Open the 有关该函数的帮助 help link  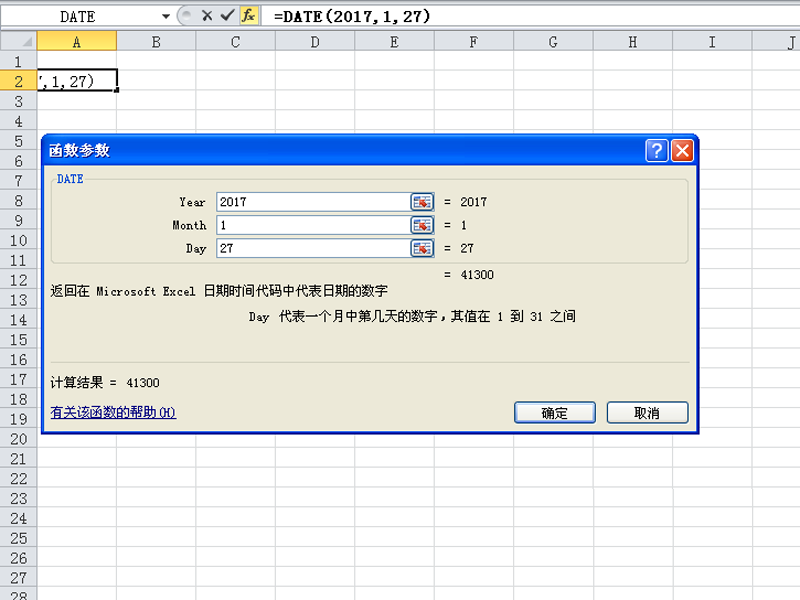110,412
